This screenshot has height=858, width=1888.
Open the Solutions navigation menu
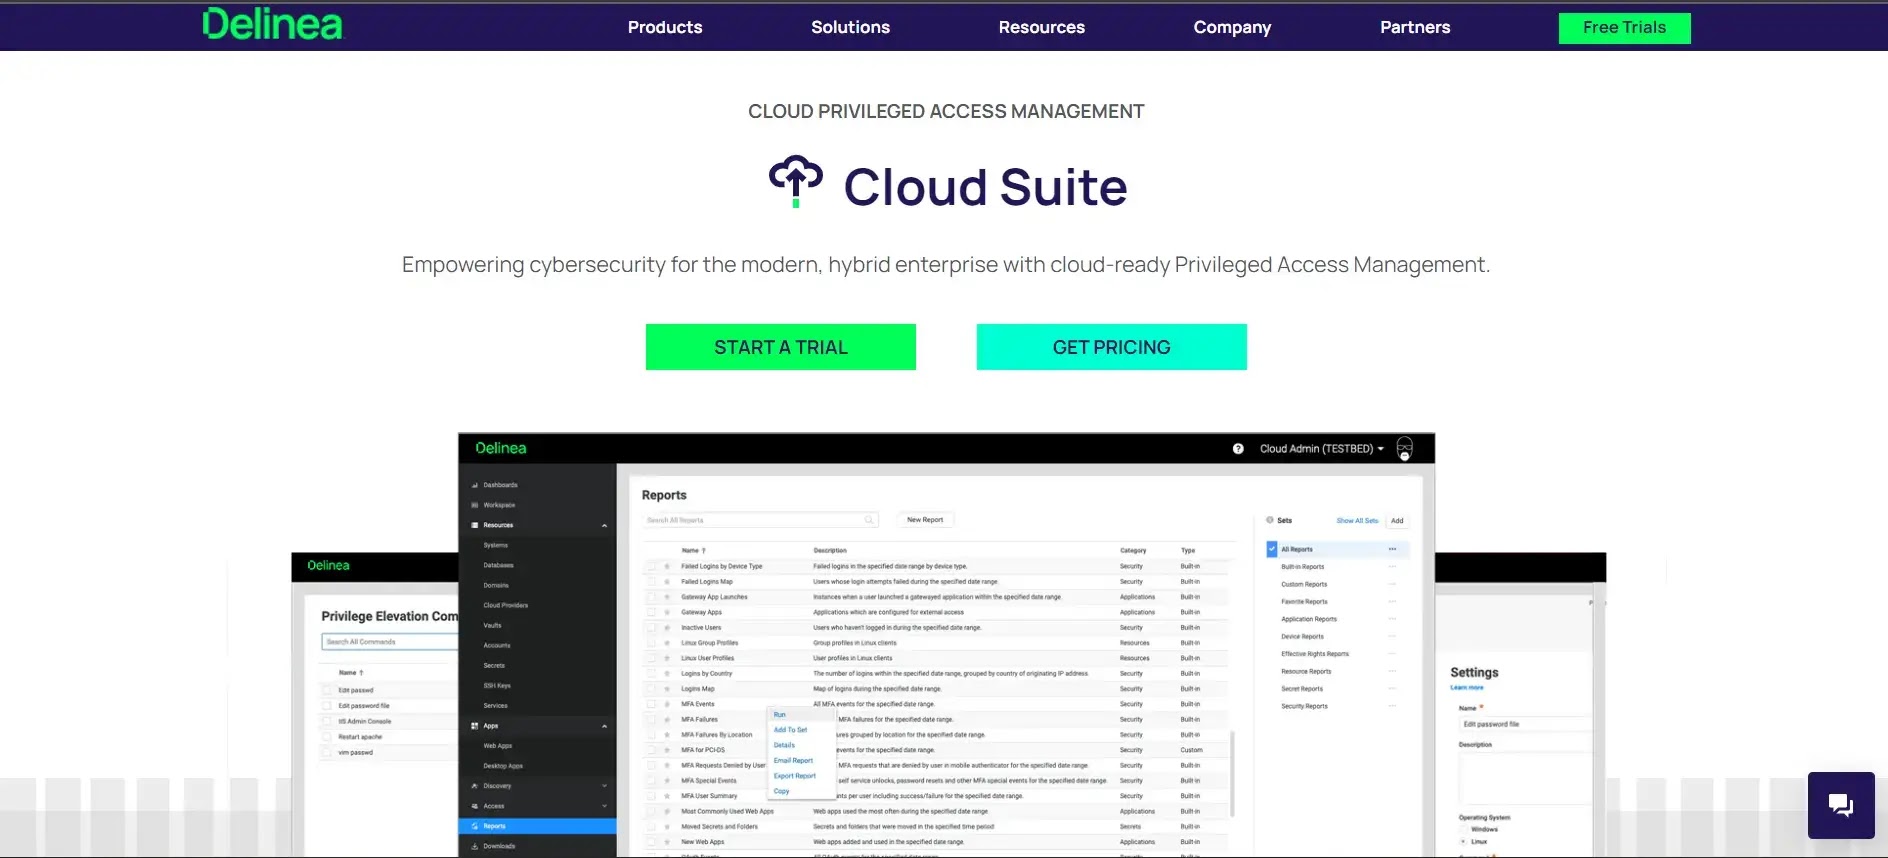pyautogui.click(x=851, y=27)
